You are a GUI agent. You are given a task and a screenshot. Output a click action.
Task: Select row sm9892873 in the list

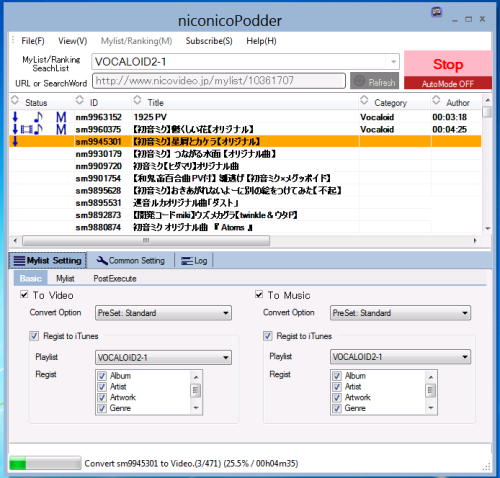click(245, 215)
